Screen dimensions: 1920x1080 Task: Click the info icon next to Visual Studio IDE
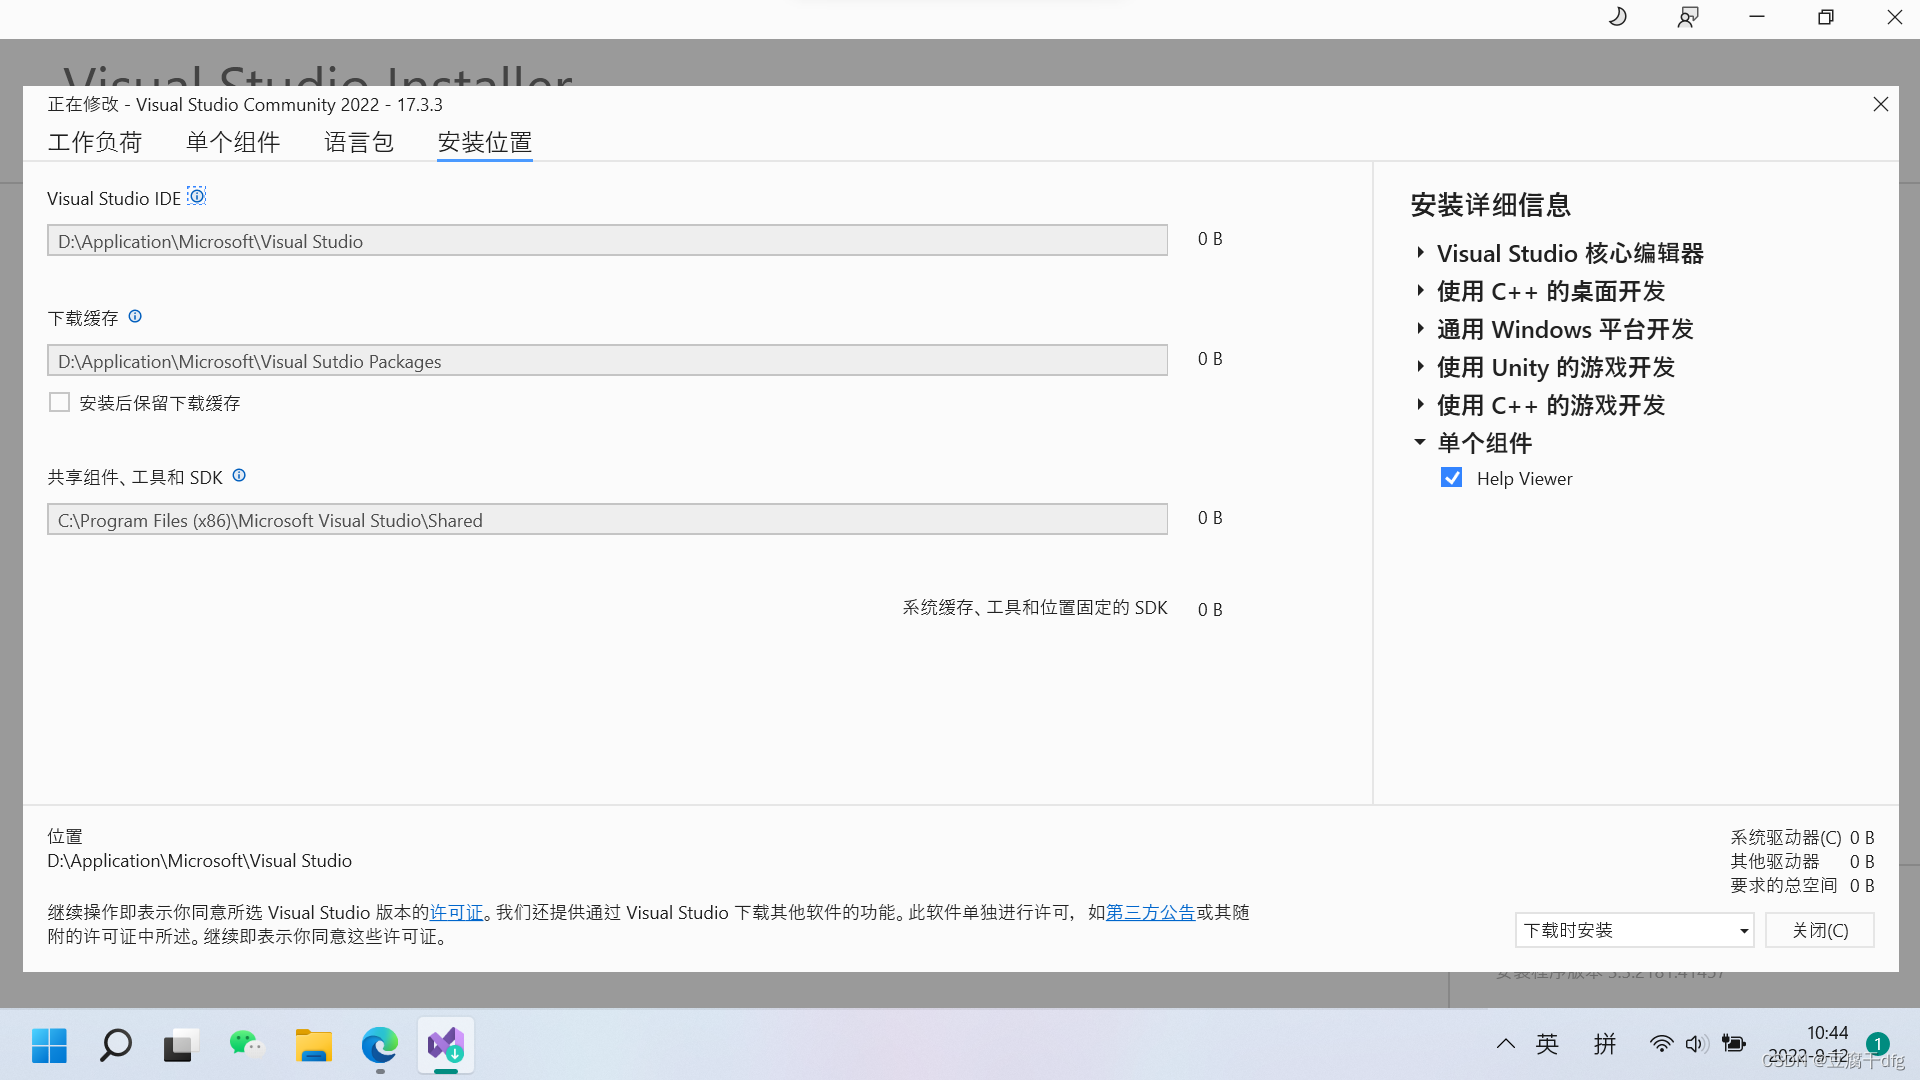click(x=196, y=196)
